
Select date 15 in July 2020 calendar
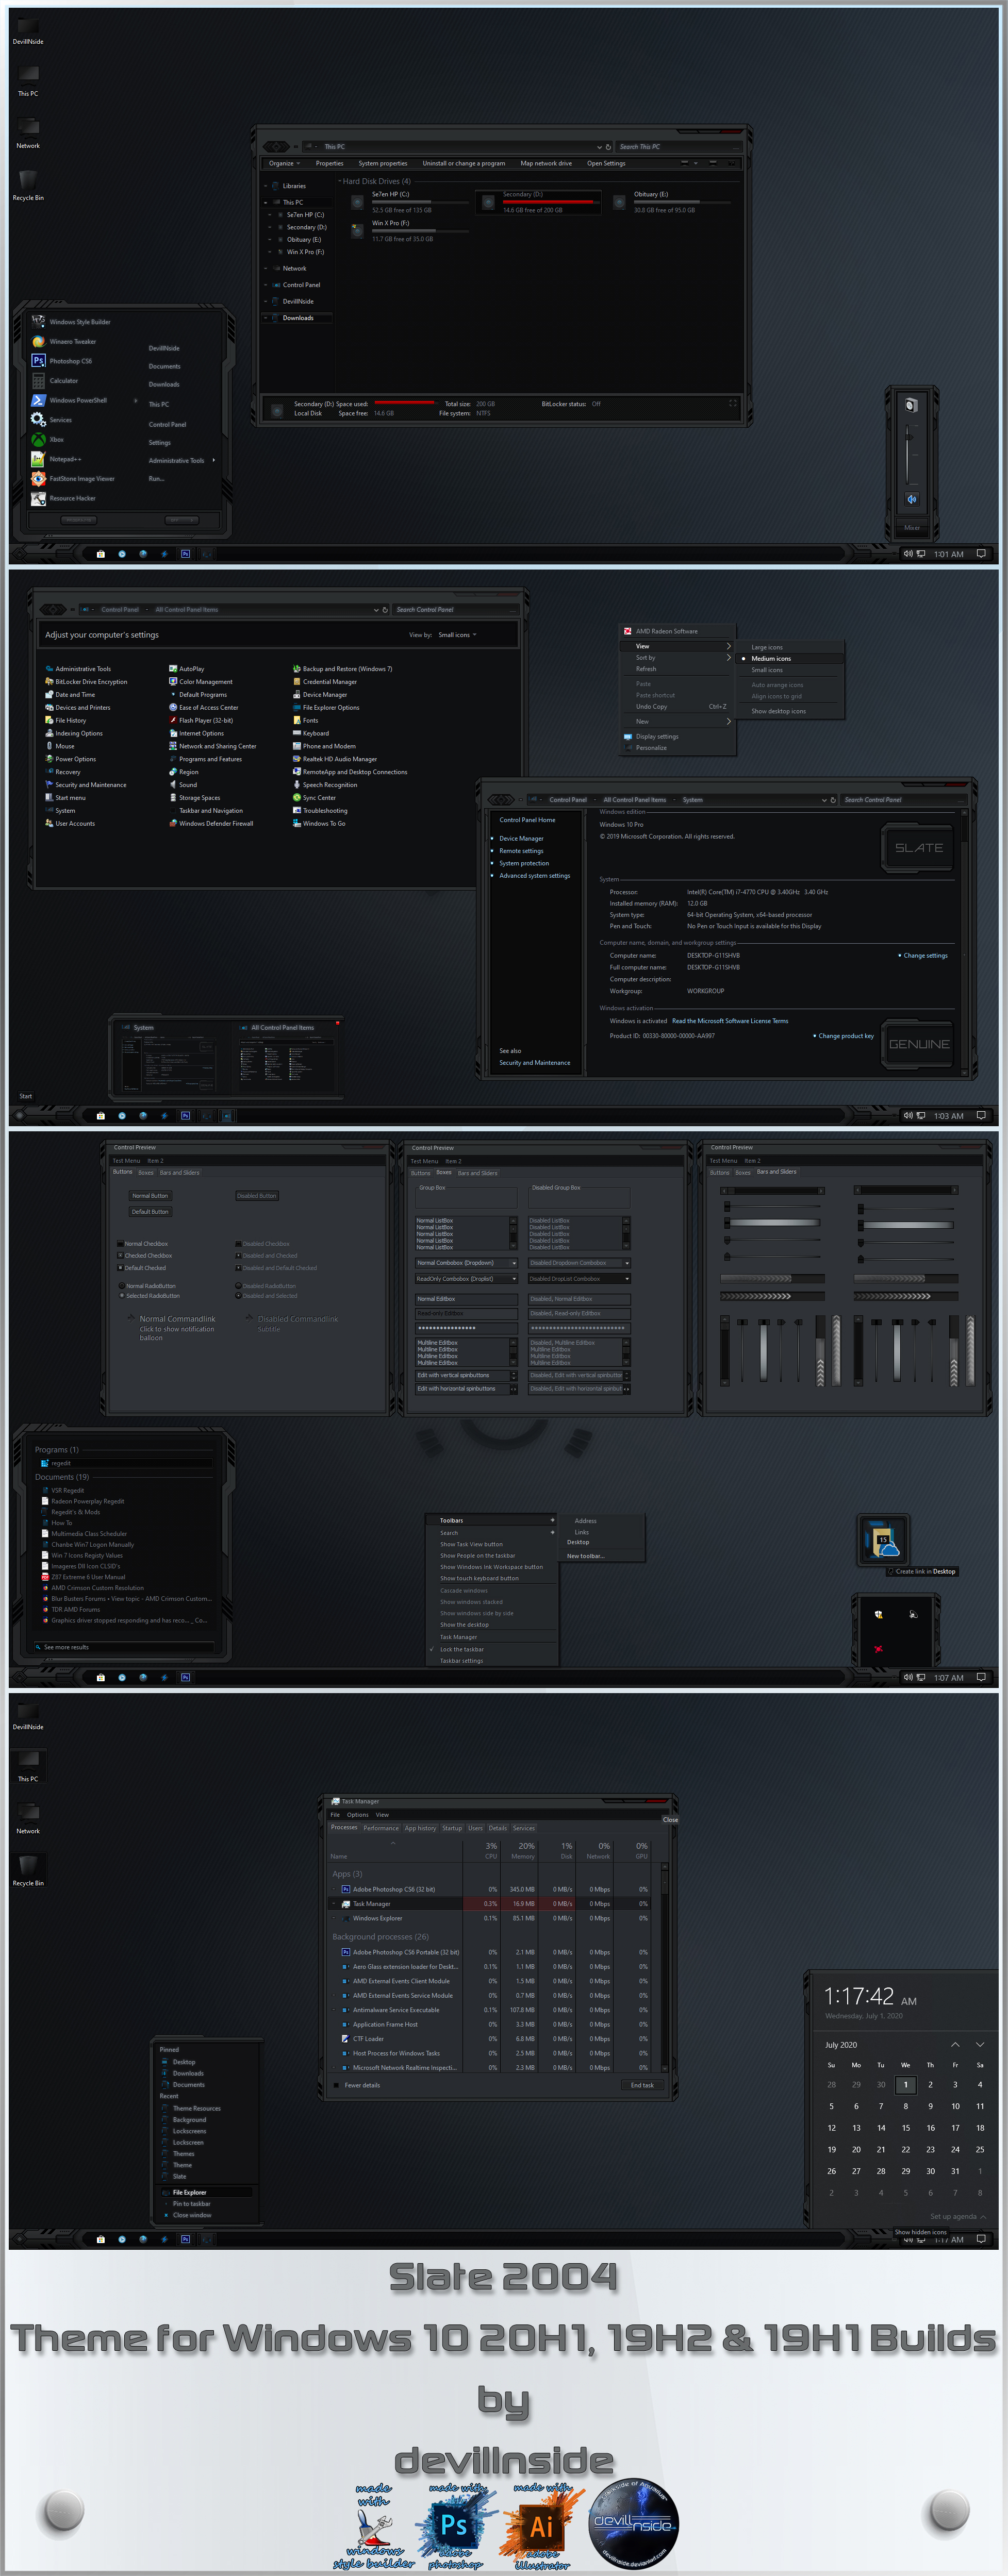click(906, 2128)
